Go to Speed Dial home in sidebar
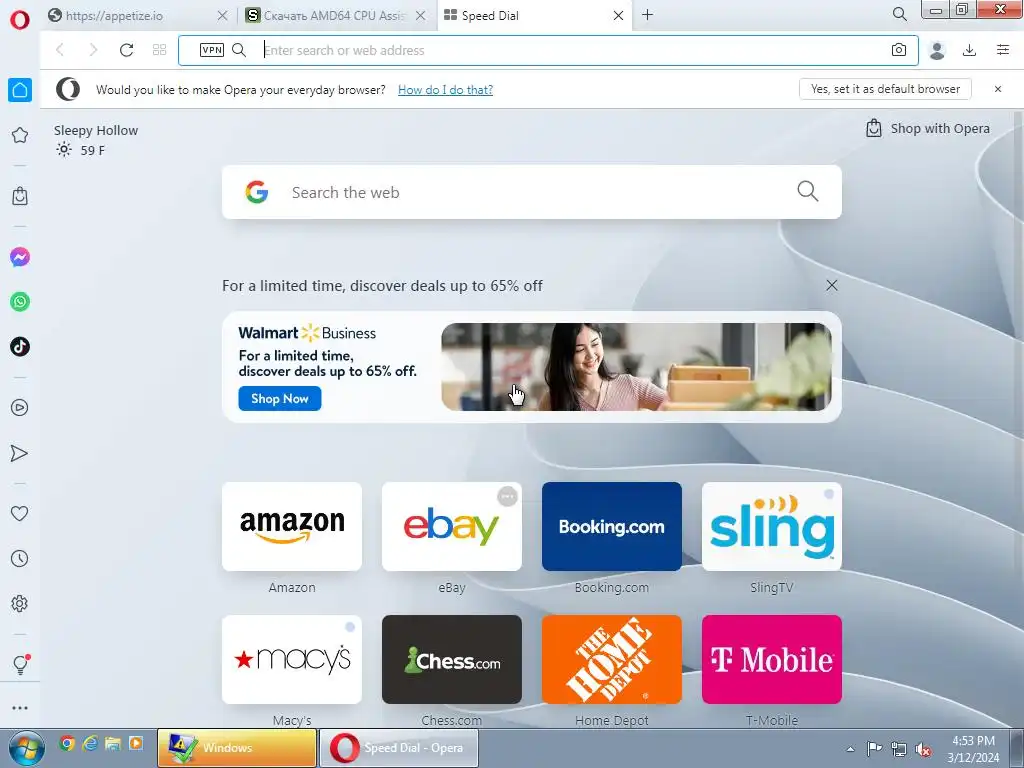 20,90
